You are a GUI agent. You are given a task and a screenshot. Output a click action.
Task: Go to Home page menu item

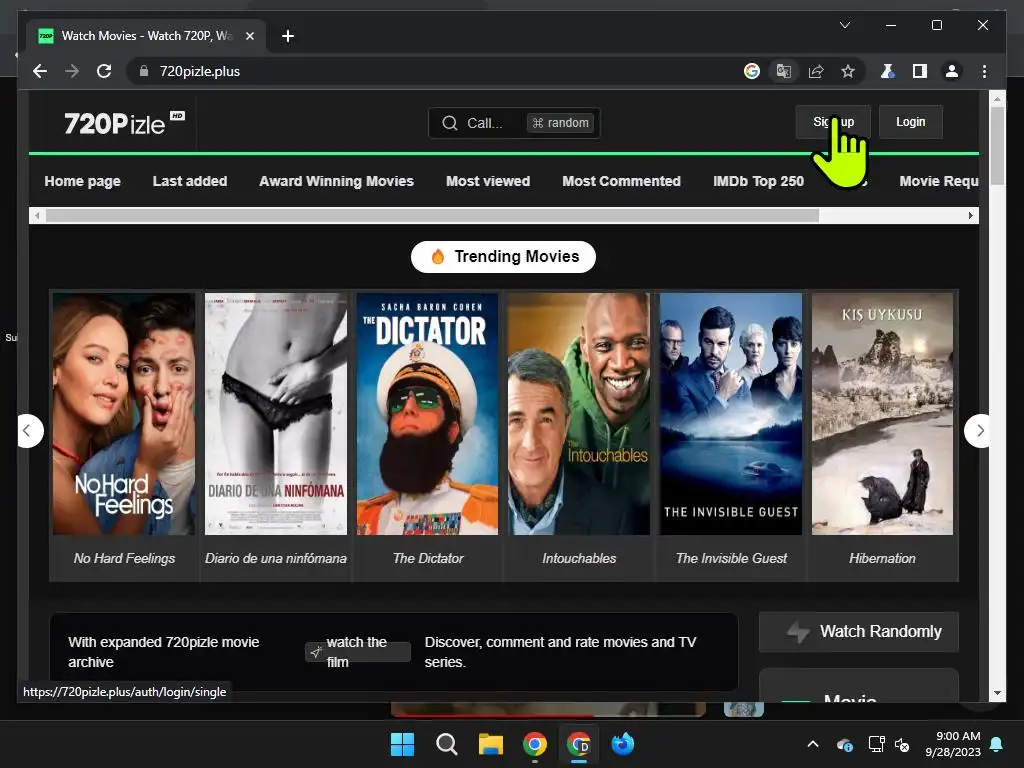tap(82, 181)
